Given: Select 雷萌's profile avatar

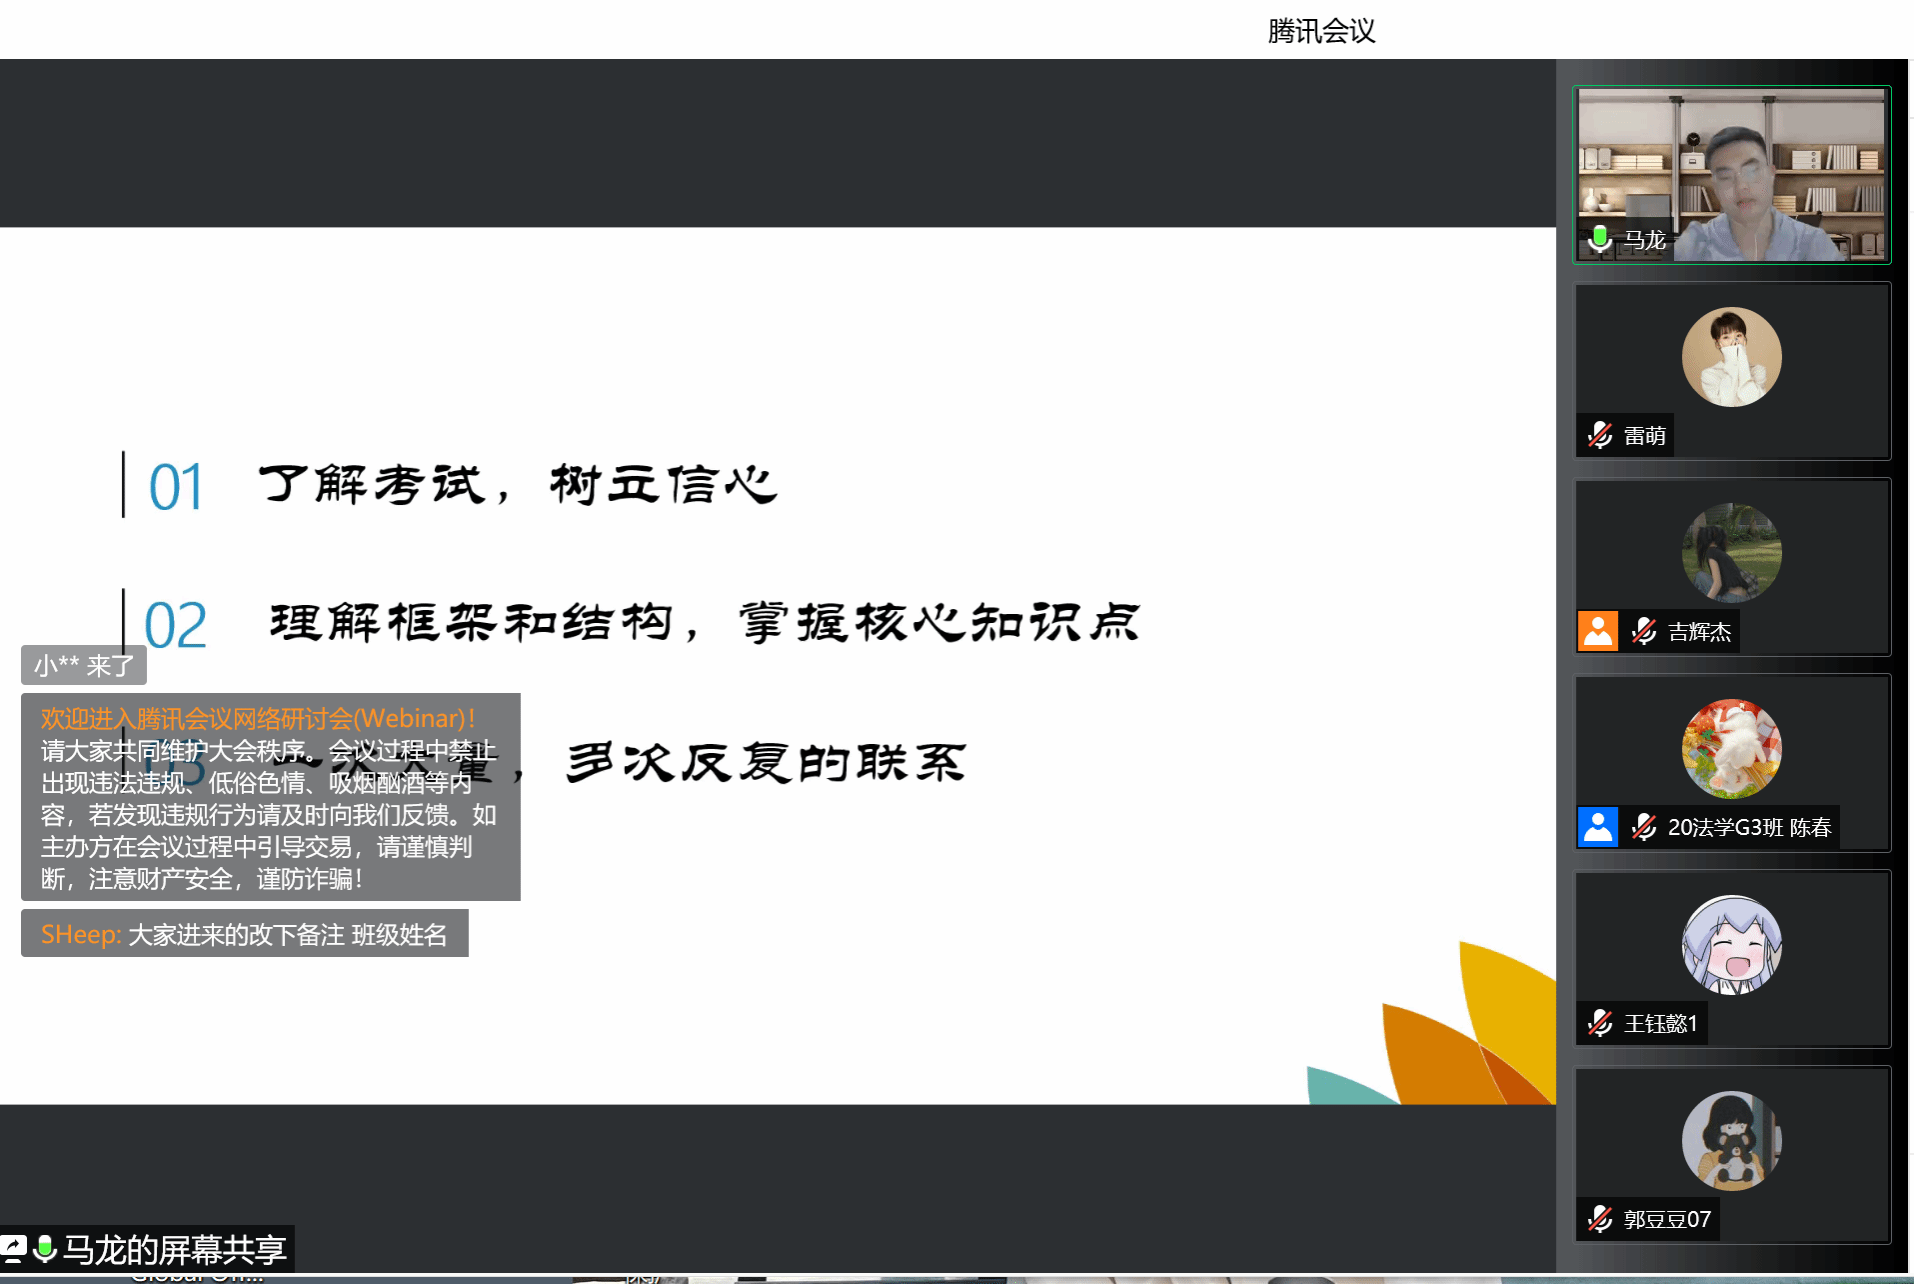Looking at the screenshot, I should pos(1731,357).
